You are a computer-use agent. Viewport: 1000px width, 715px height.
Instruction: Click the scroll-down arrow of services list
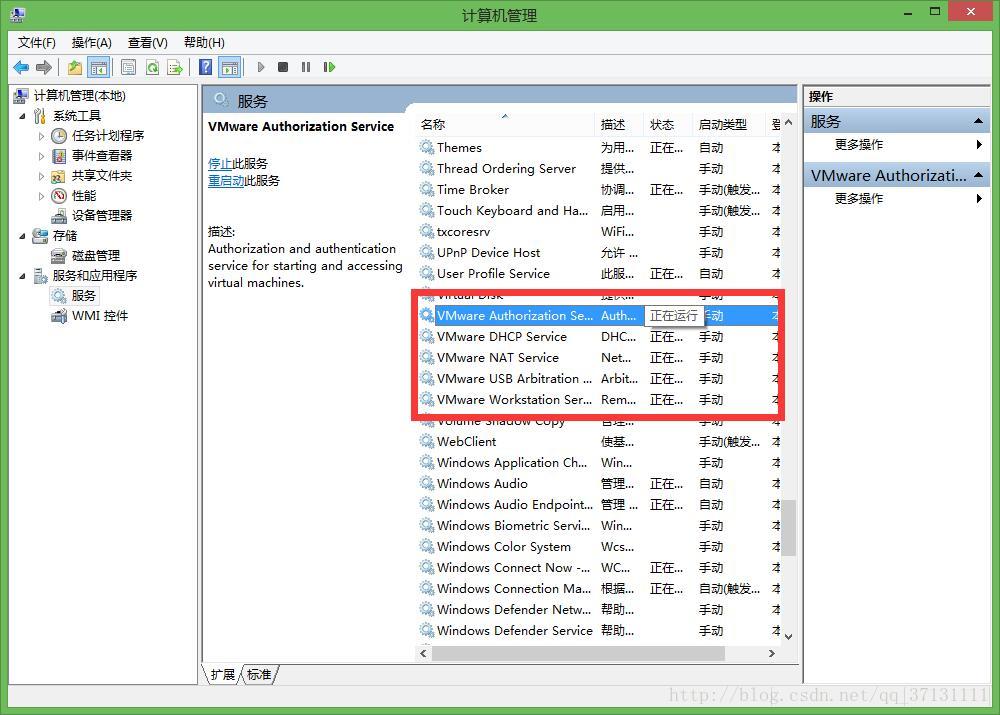[789, 636]
